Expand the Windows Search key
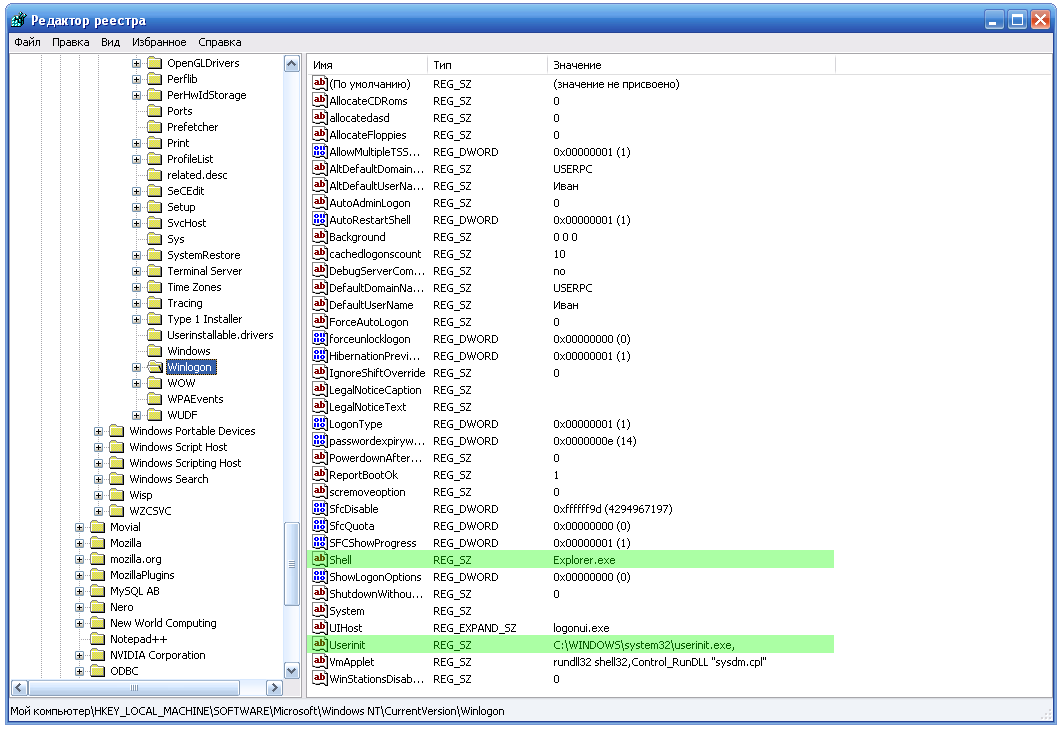 coord(99,479)
